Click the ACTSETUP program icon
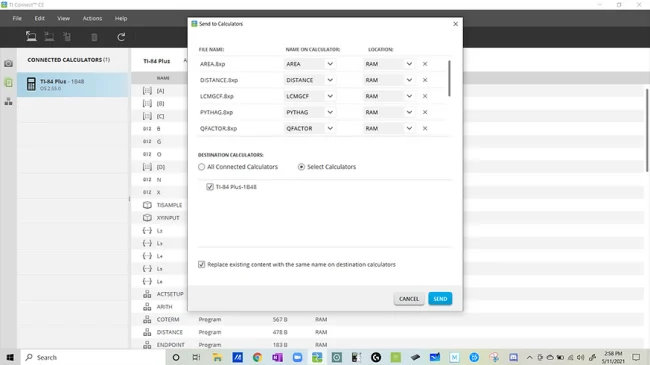 [x=147, y=294]
